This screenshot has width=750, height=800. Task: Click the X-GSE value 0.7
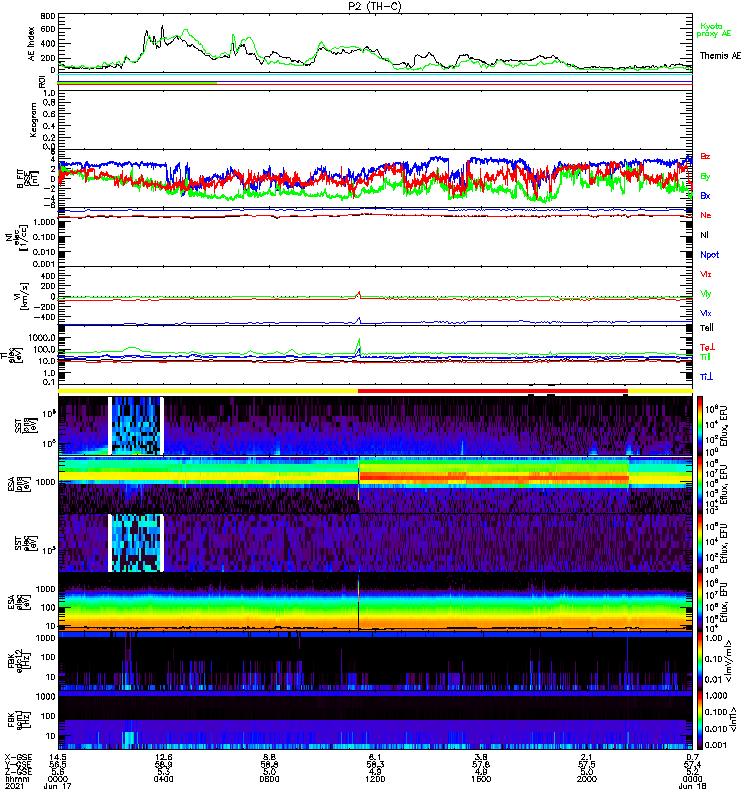pos(692,757)
